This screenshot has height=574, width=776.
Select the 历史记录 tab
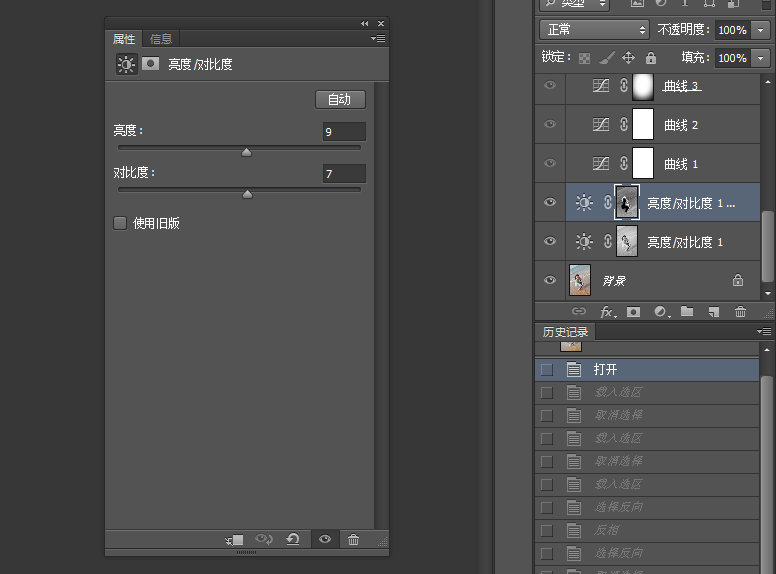(566, 332)
